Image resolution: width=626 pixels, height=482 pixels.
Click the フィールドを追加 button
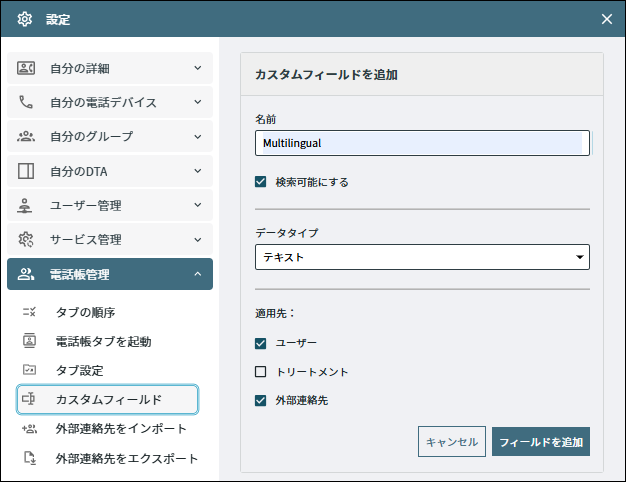tap(541, 442)
